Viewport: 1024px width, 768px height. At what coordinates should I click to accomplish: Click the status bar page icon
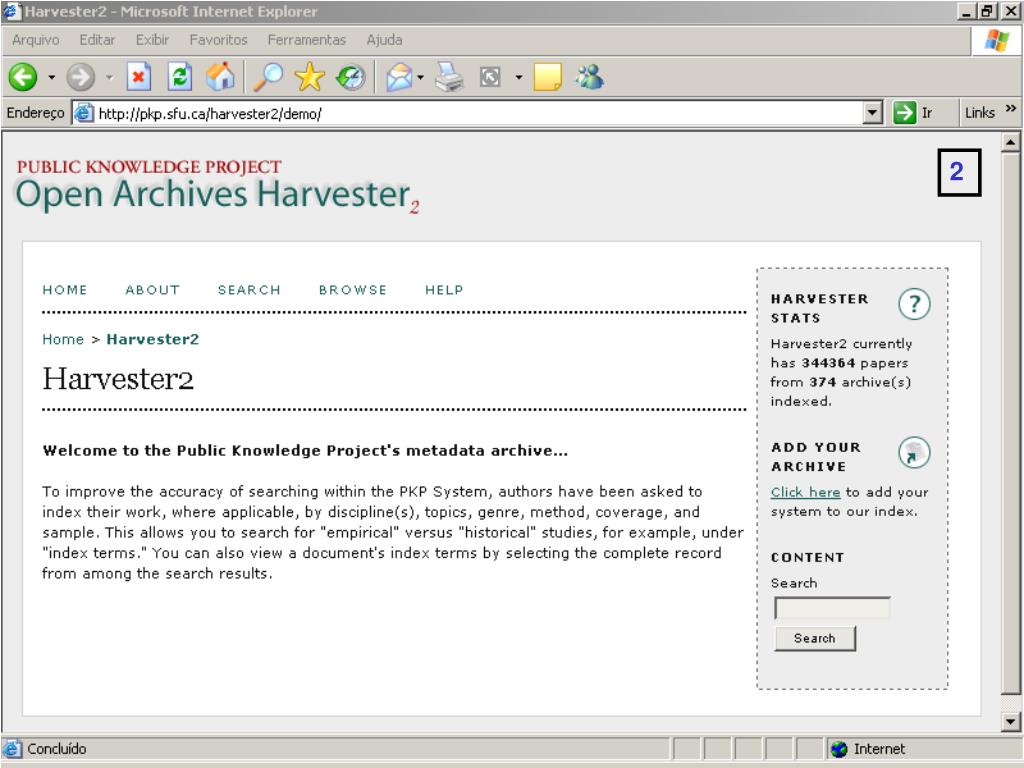(x=12, y=748)
